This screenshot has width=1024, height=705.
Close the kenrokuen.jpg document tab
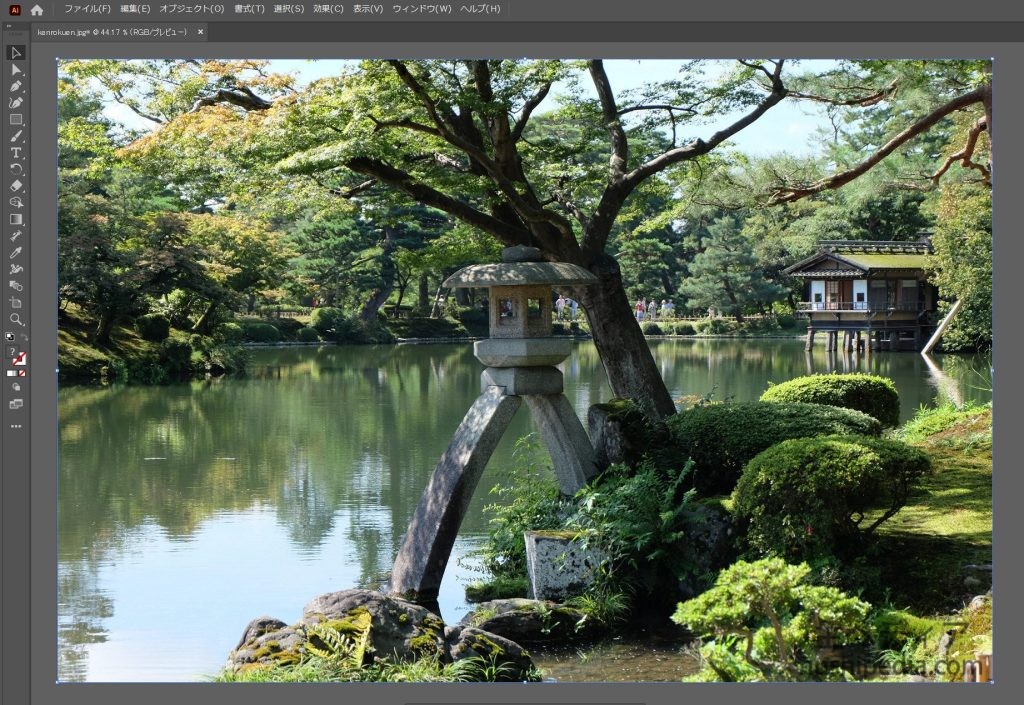200,32
